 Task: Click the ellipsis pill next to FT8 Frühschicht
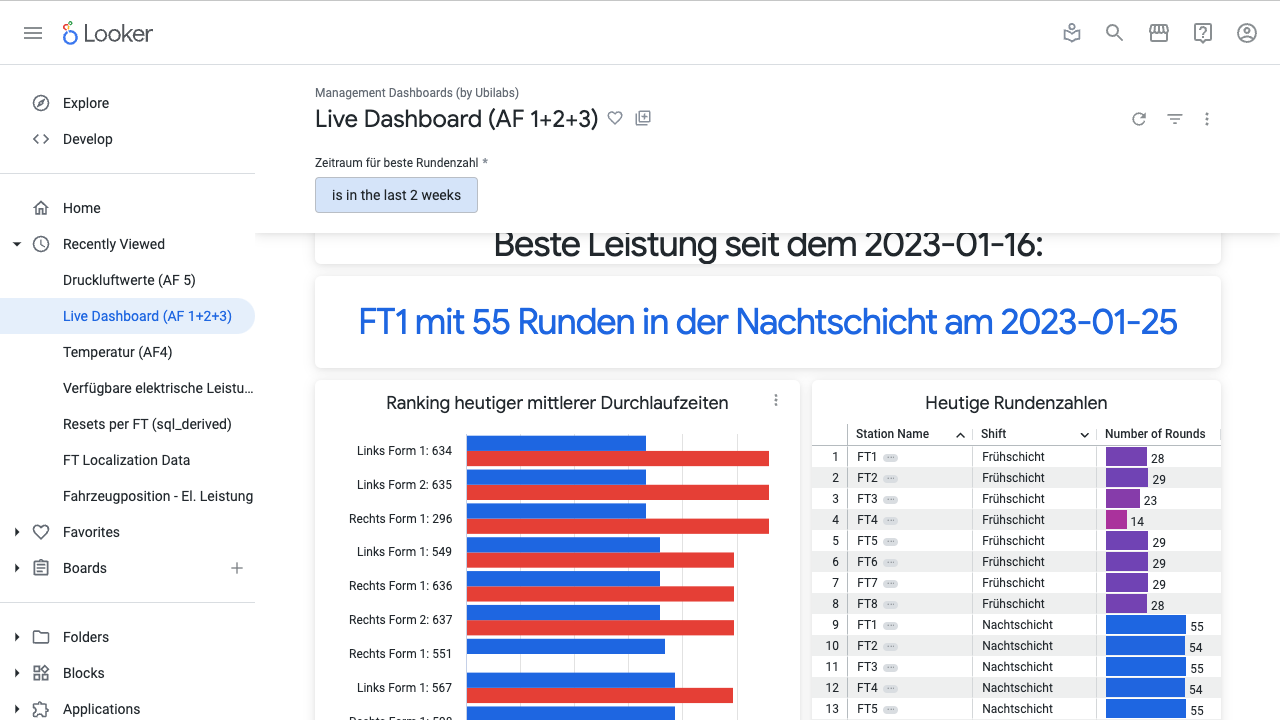[x=890, y=604]
